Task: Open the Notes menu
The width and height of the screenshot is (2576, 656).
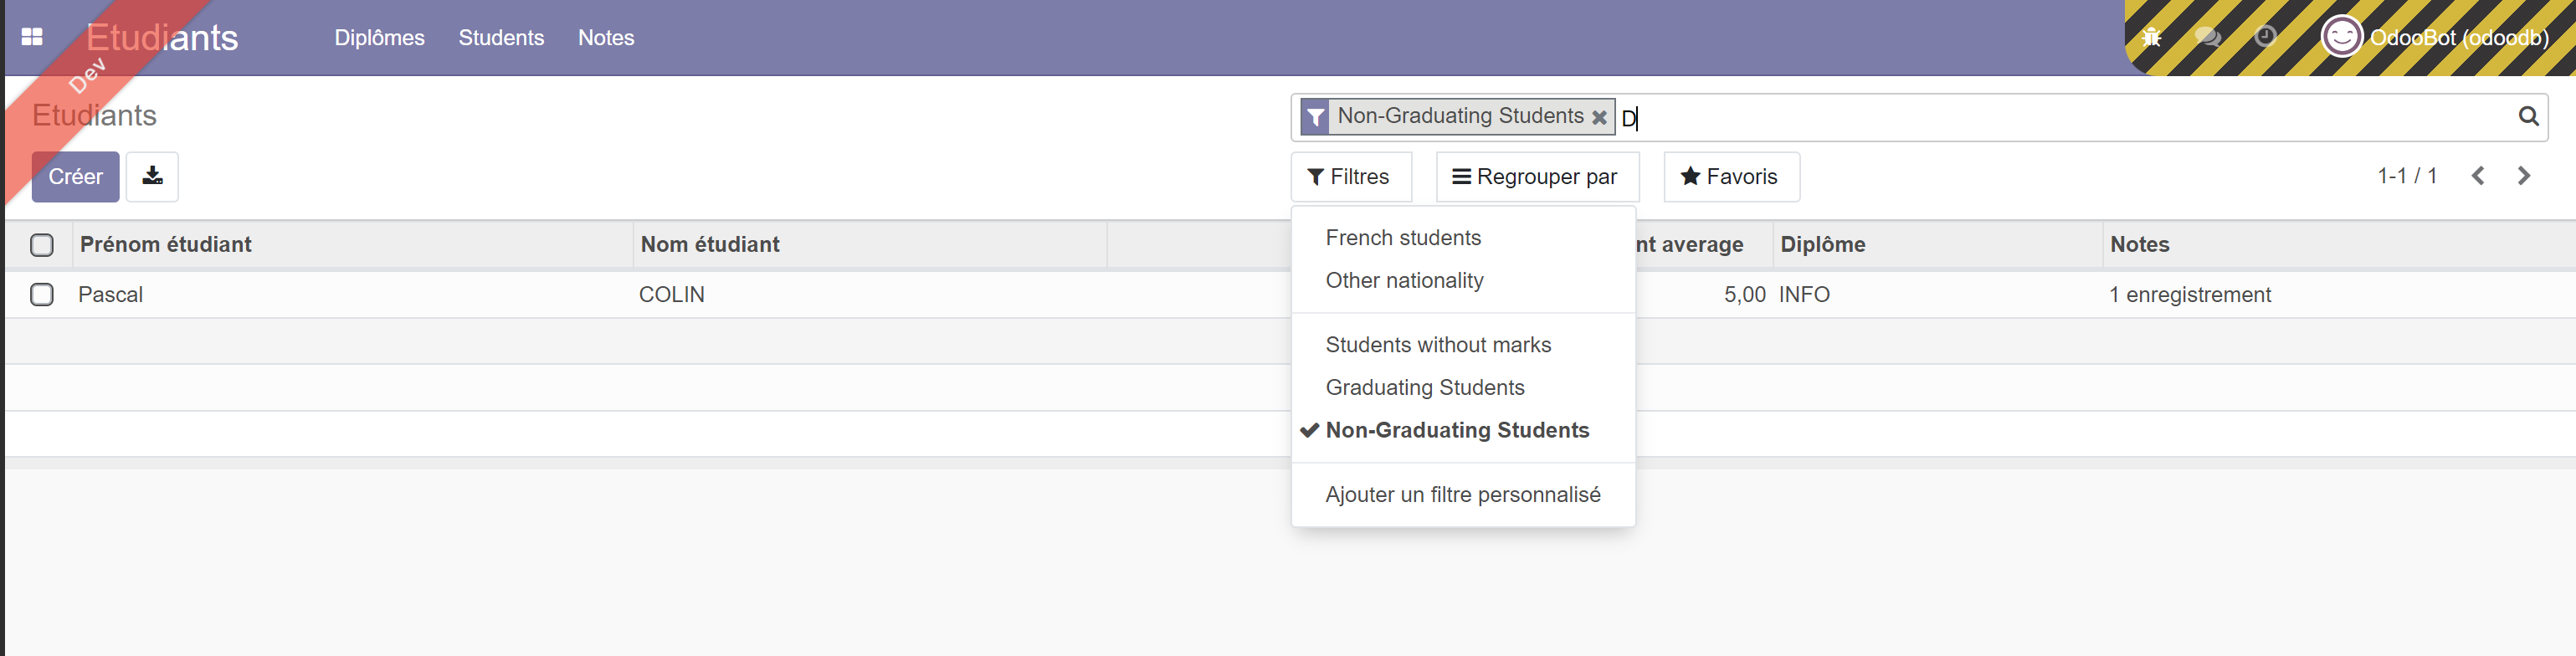Action: point(606,38)
